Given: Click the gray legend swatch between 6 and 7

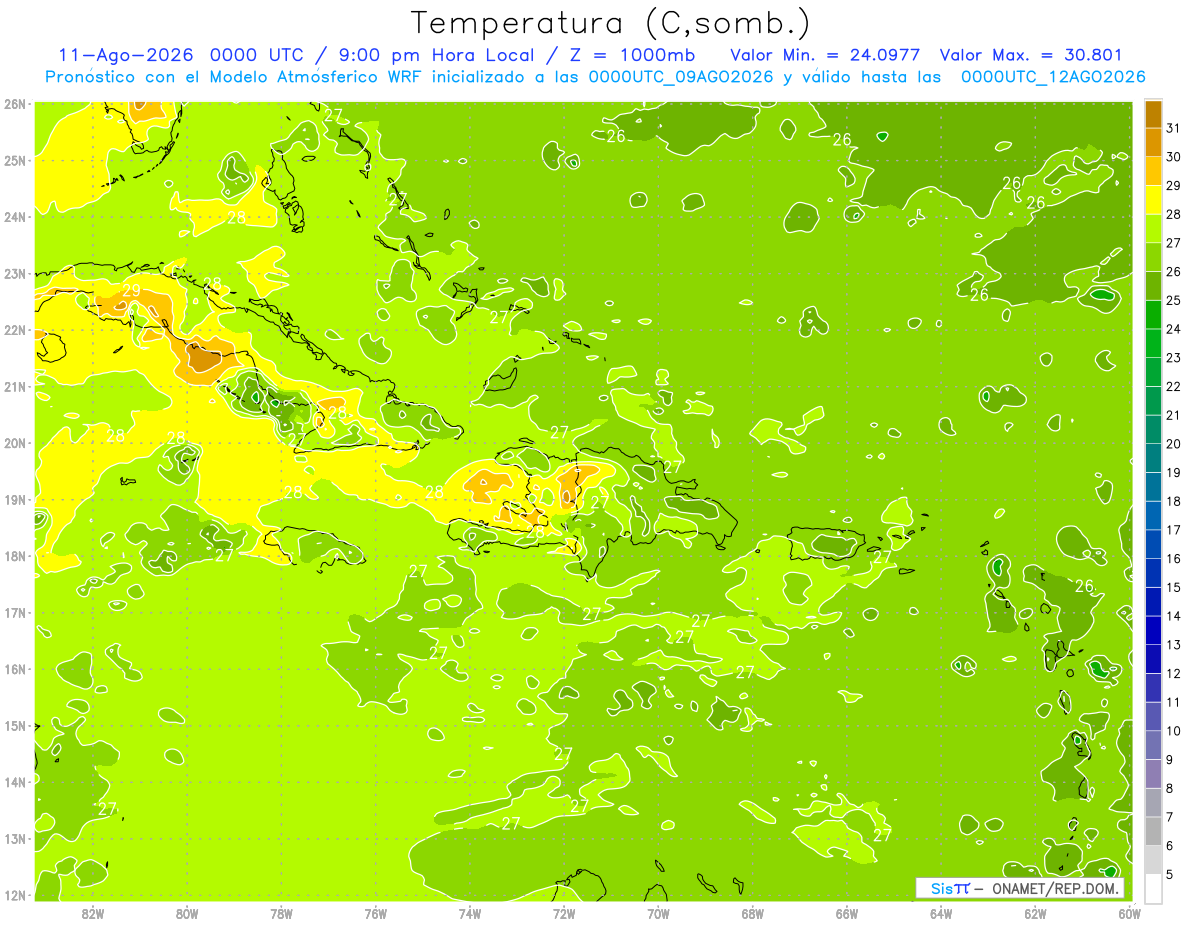Looking at the screenshot, I should (1153, 832).
